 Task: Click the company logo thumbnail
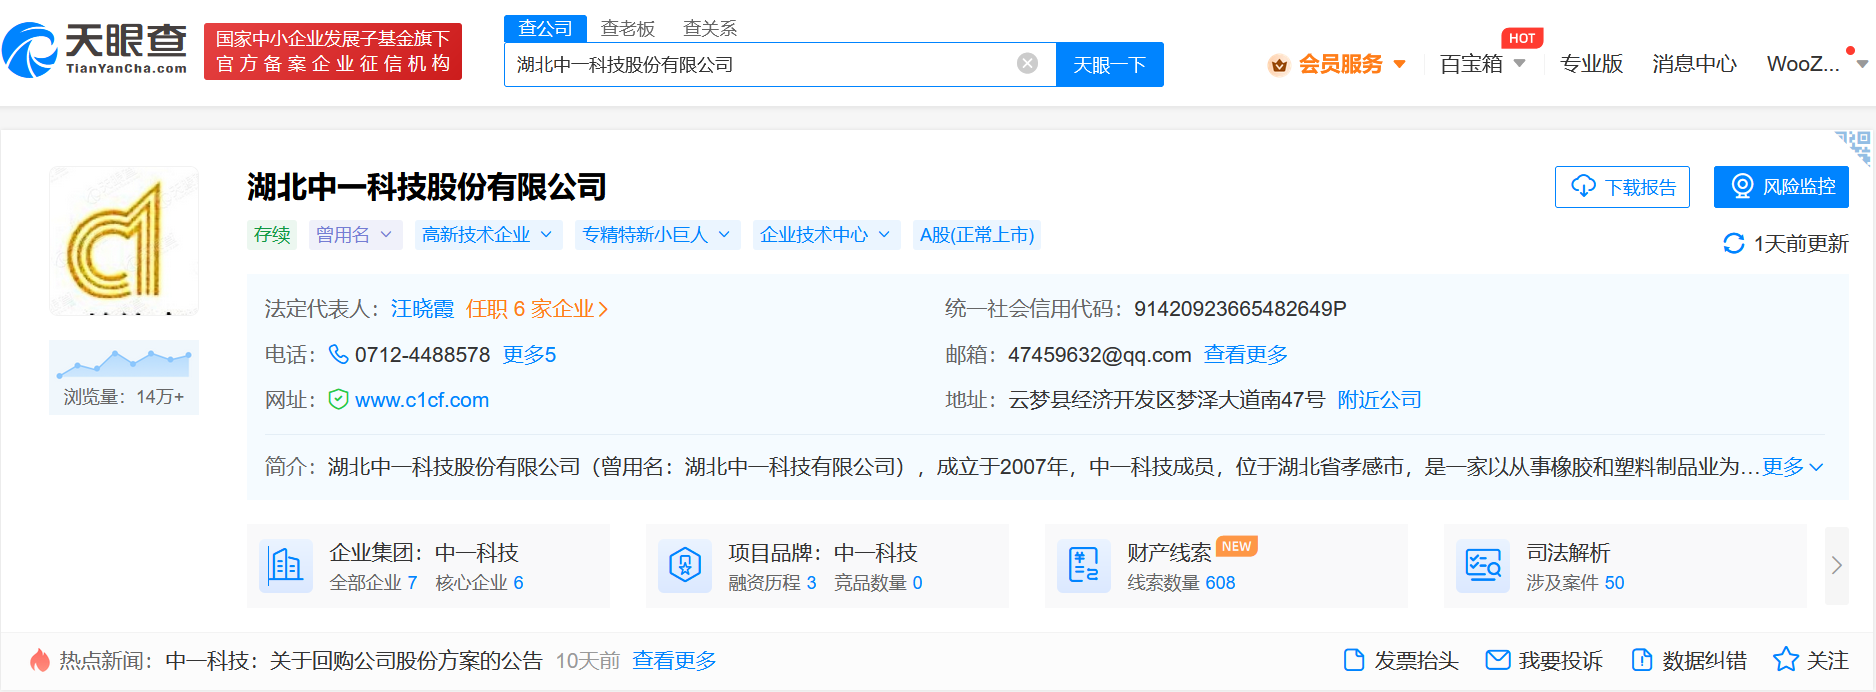click(124, 241)
